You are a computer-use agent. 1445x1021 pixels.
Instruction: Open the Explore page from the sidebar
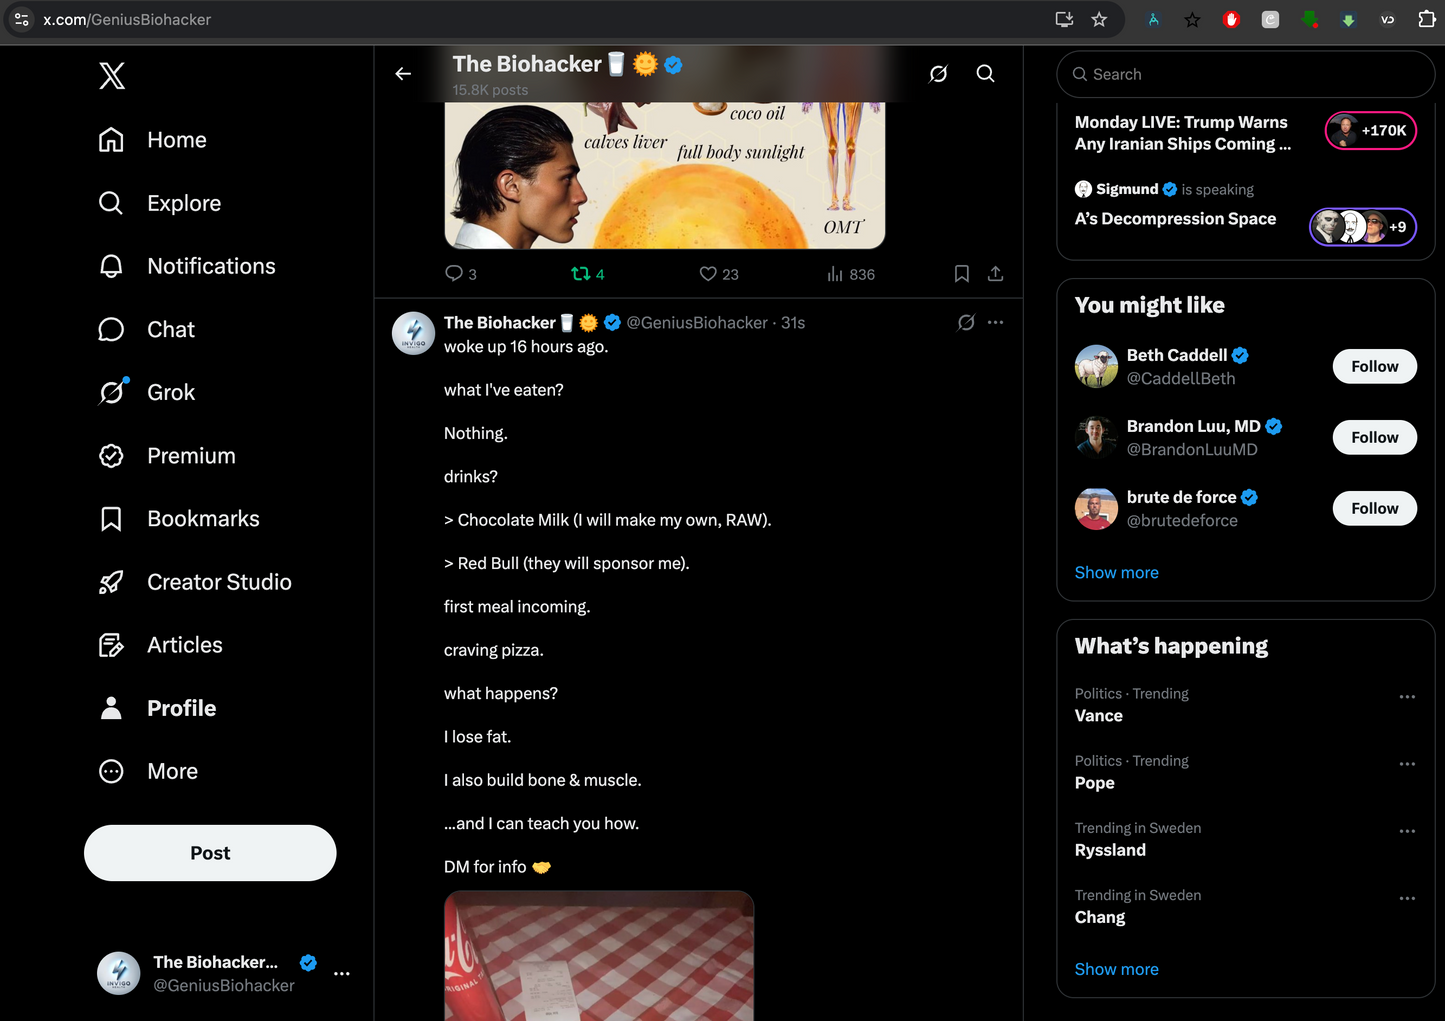160,203
